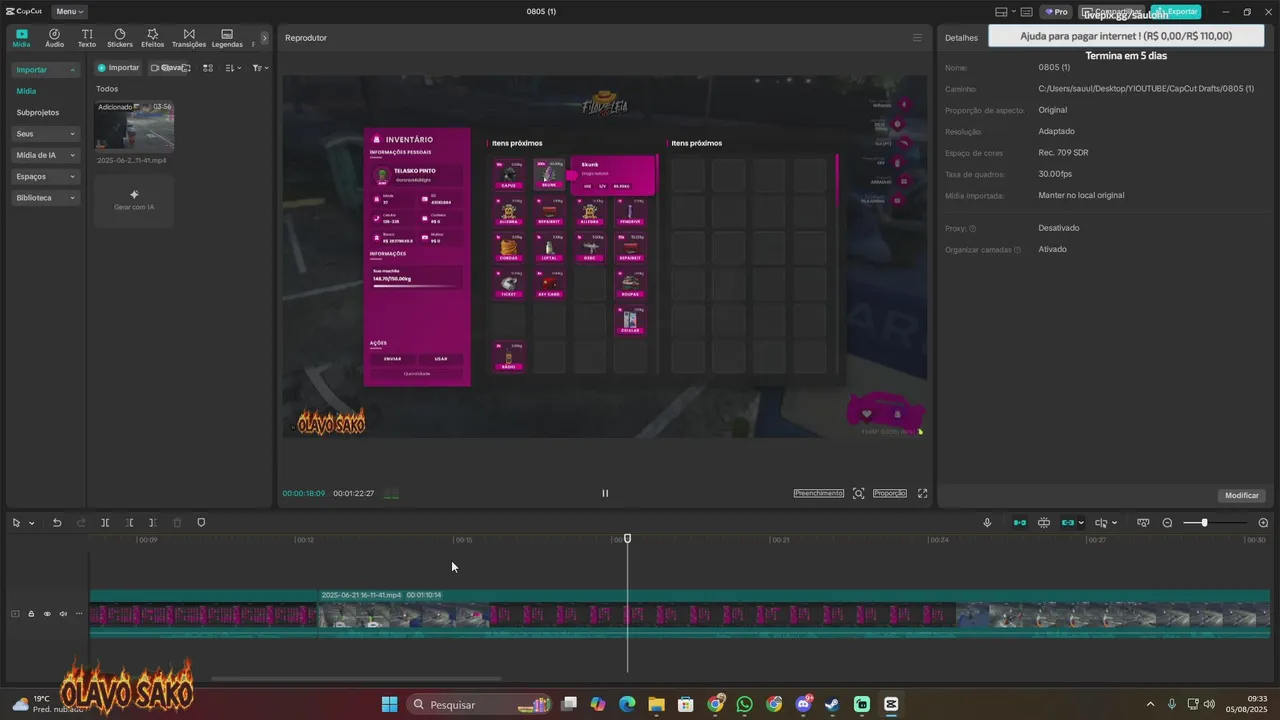Select Mídia in the sidebar
The width and height of the screenshot is (1280, 720).
coord(26,91)
